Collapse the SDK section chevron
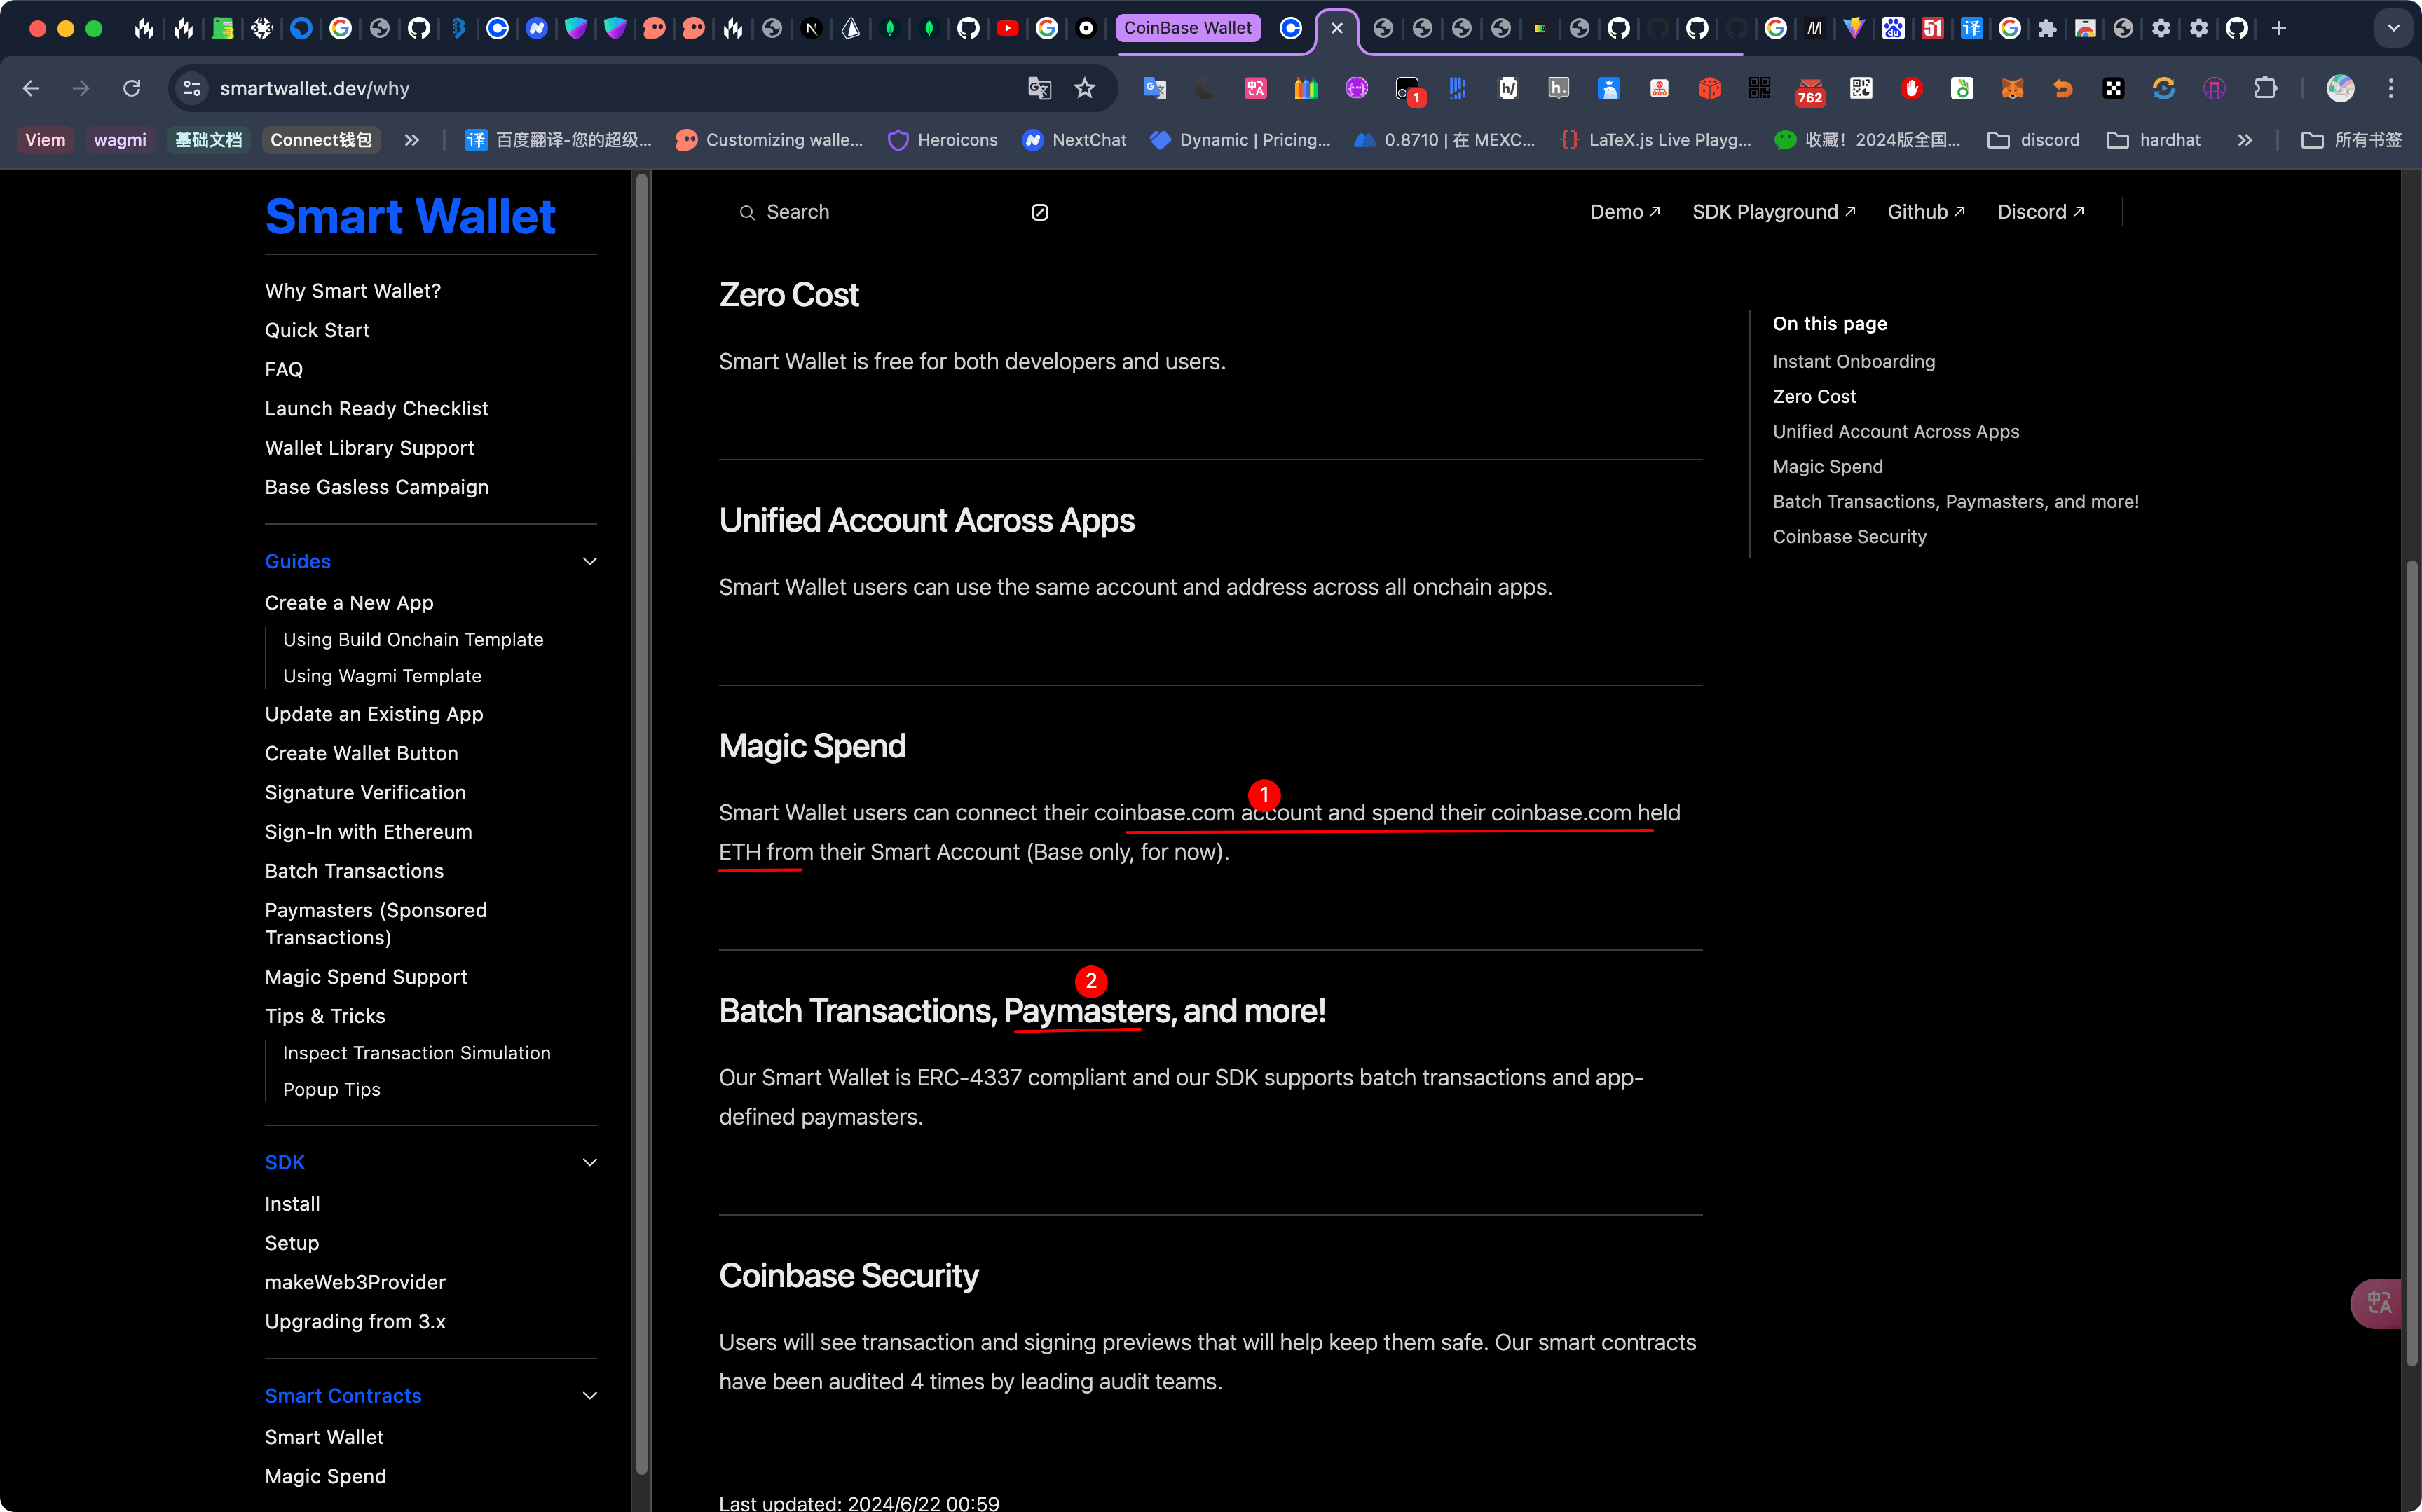The image size is (2422, 1512). tap(590, 1162)
